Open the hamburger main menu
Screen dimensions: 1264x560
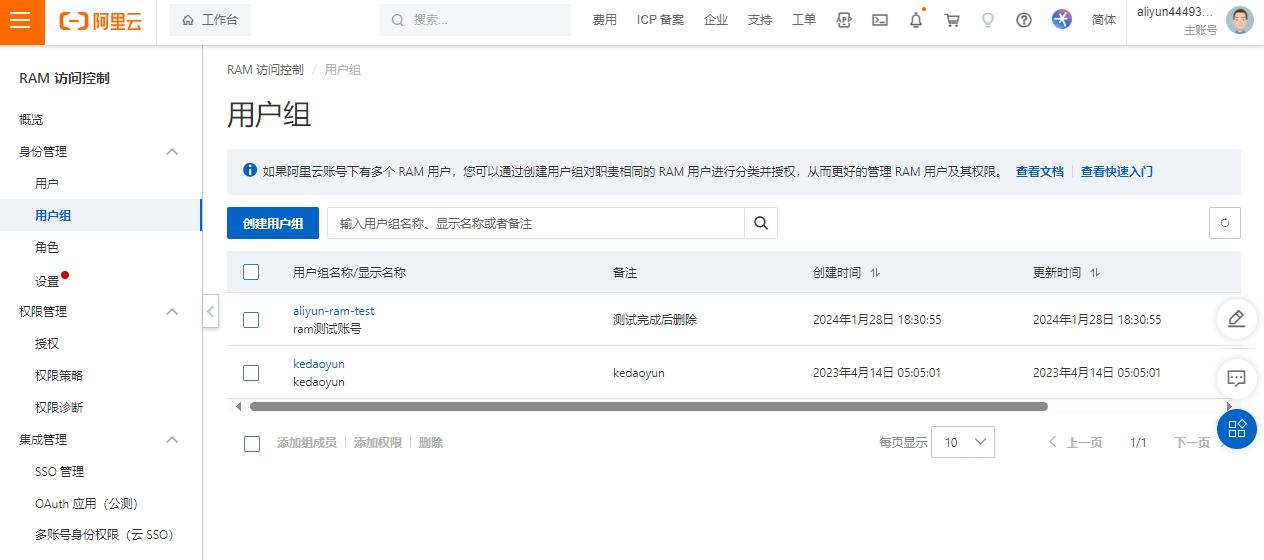tap(22, 22)
